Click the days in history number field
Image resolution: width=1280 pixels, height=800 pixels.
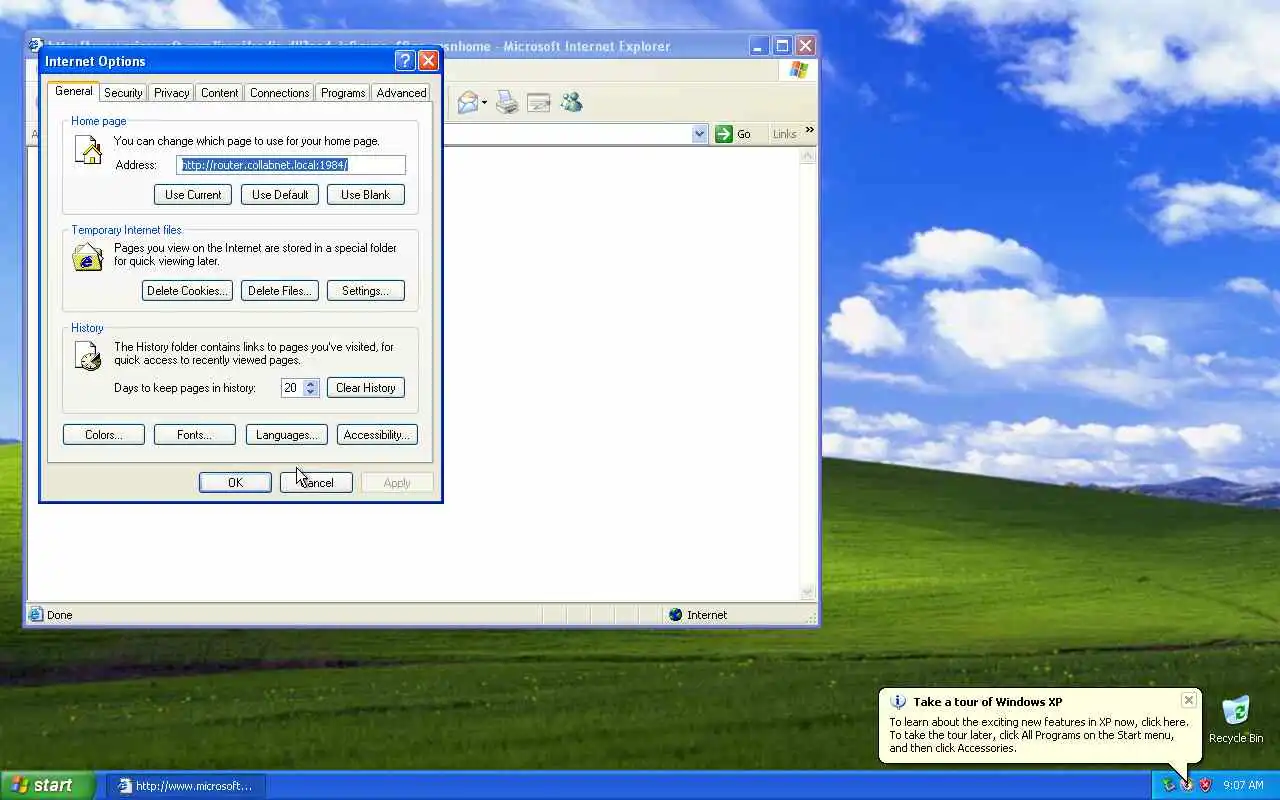[292, 388]
